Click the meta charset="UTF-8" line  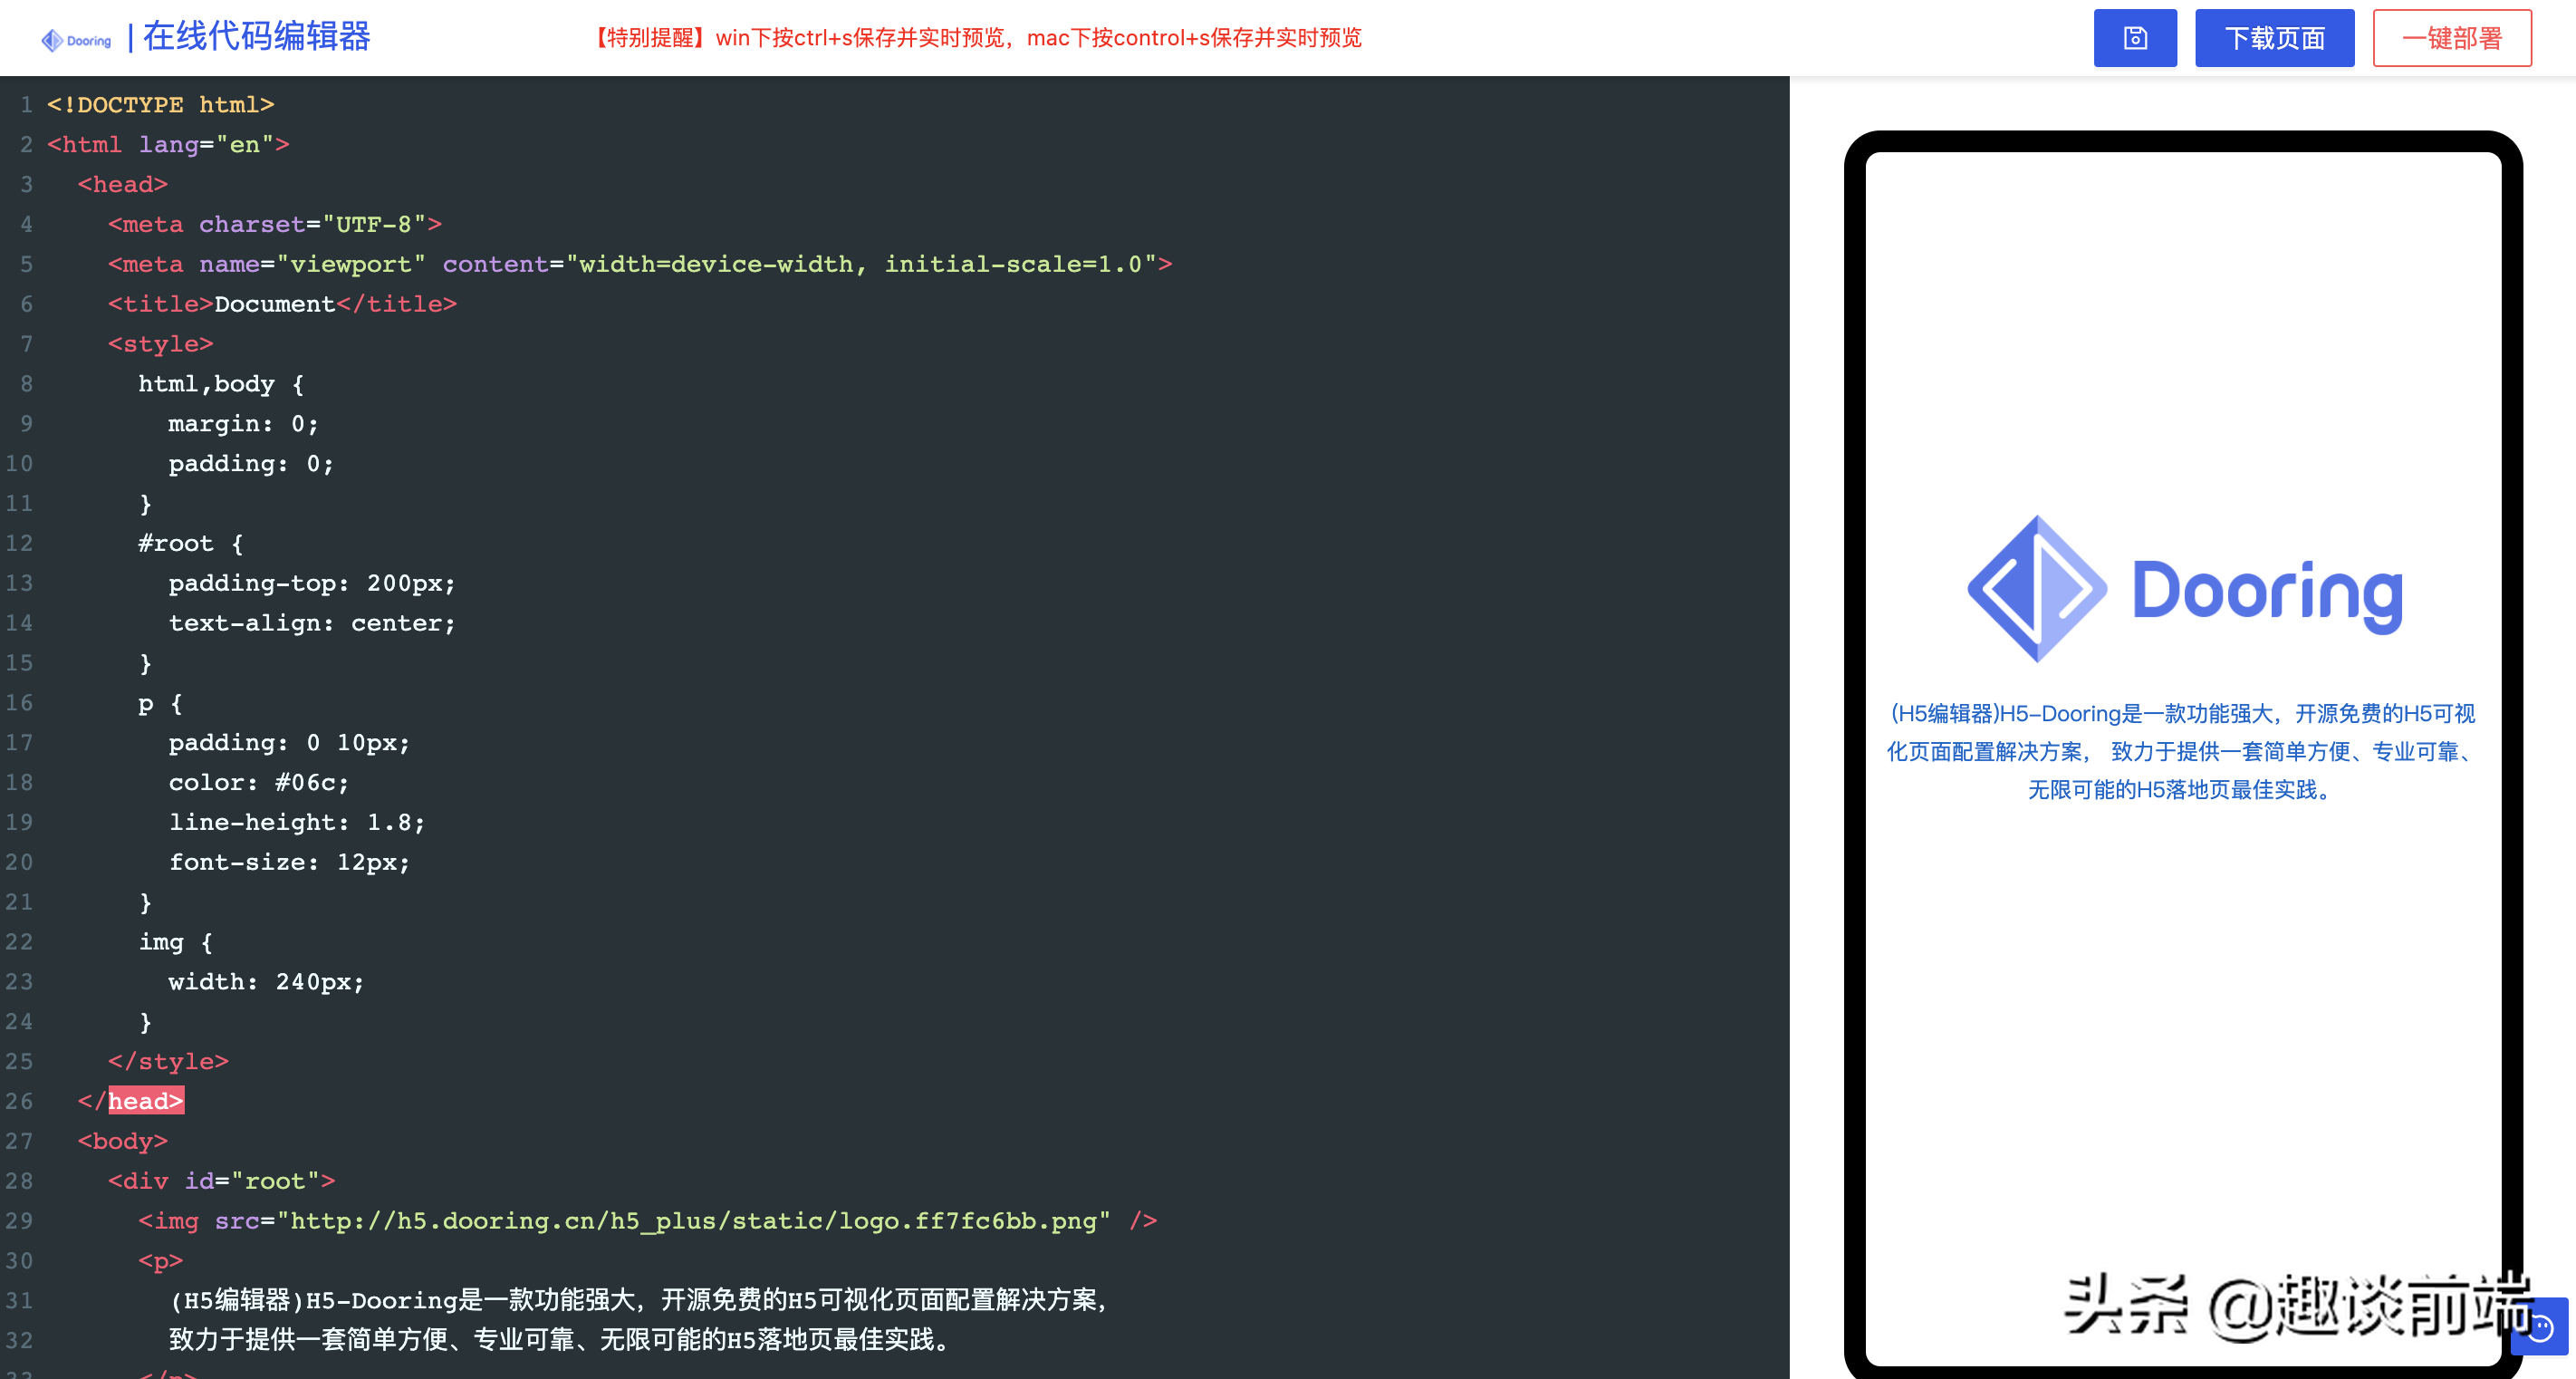coord(275,224)
